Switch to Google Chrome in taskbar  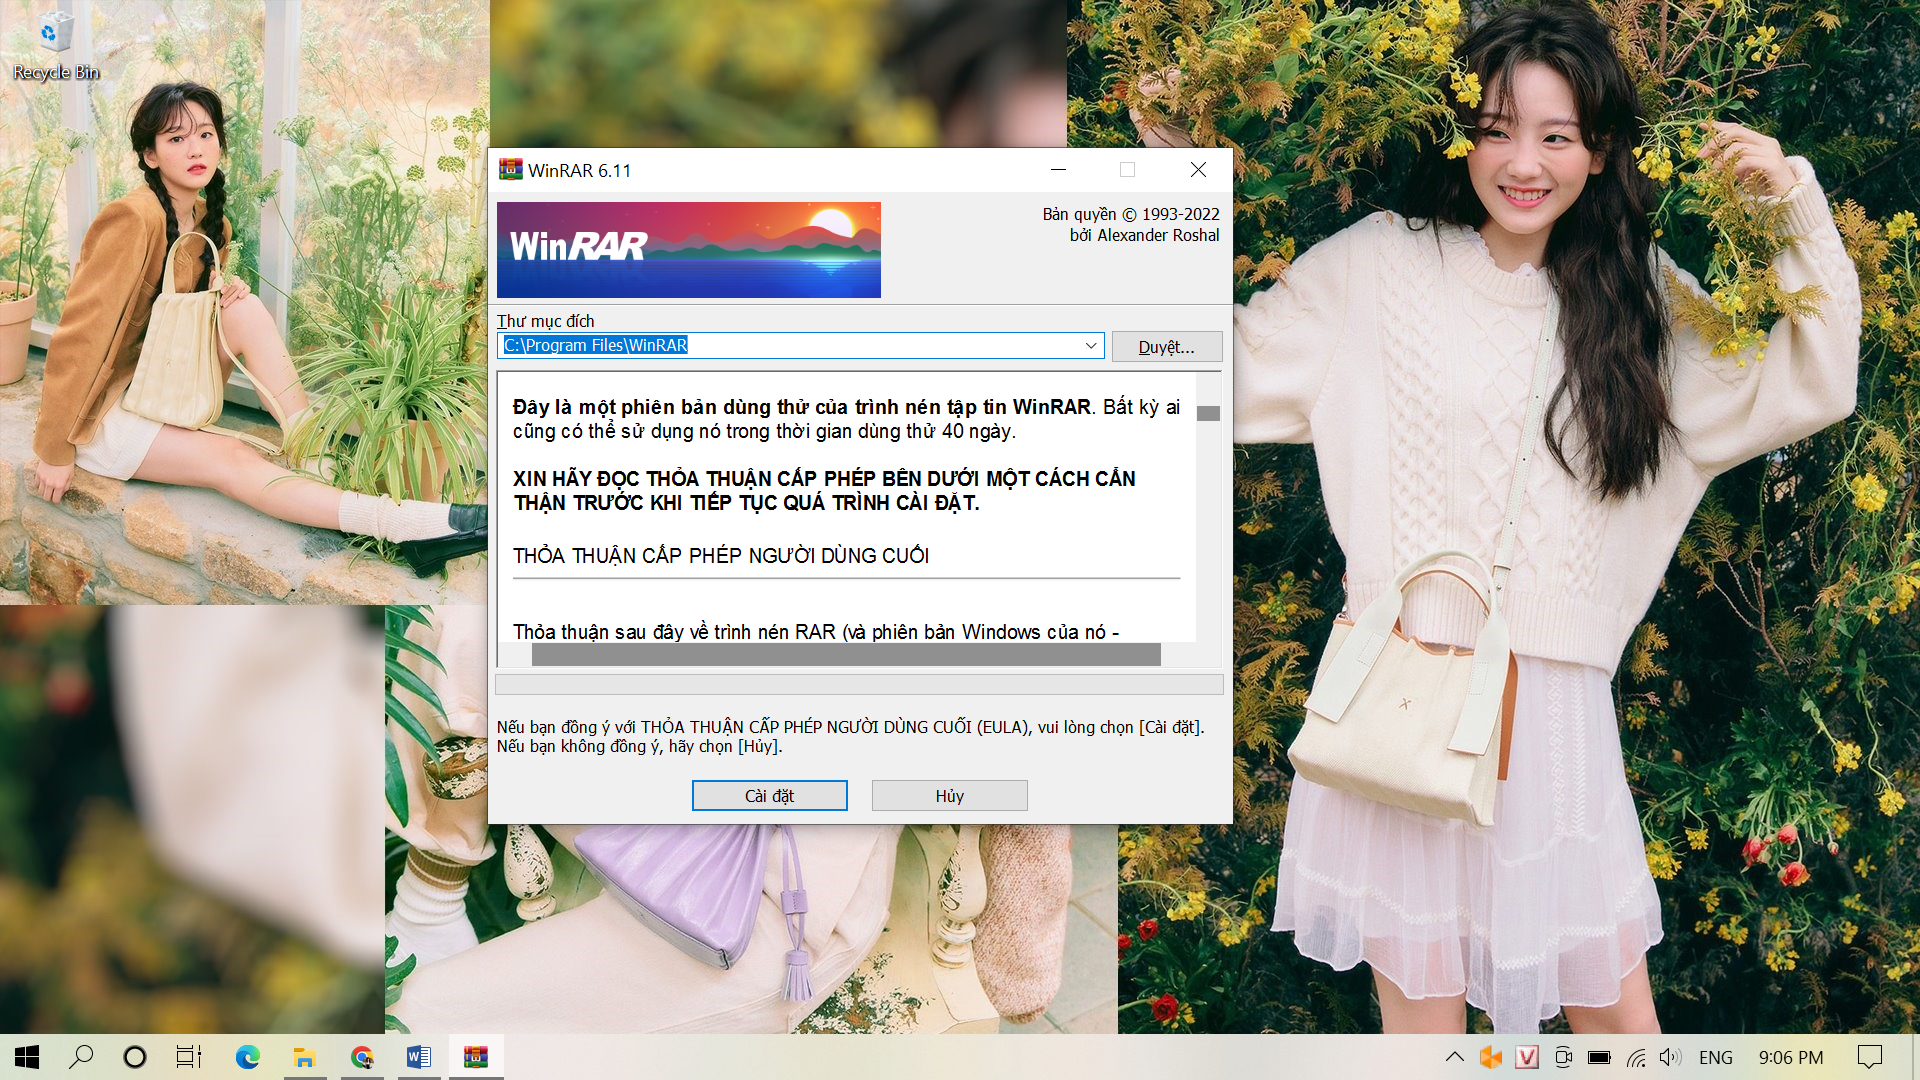(x=362, y=1057)
